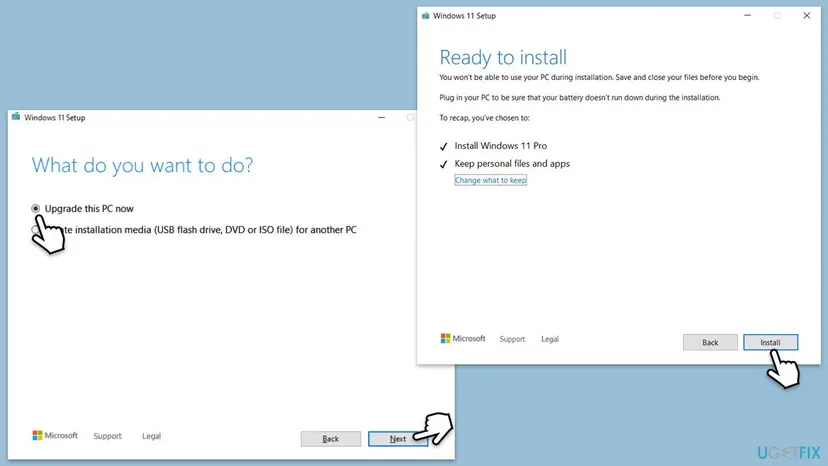Click Microsoft logo in Ready to install window
Viewport: 828px width, 466px height.
[x=463, y=338]
